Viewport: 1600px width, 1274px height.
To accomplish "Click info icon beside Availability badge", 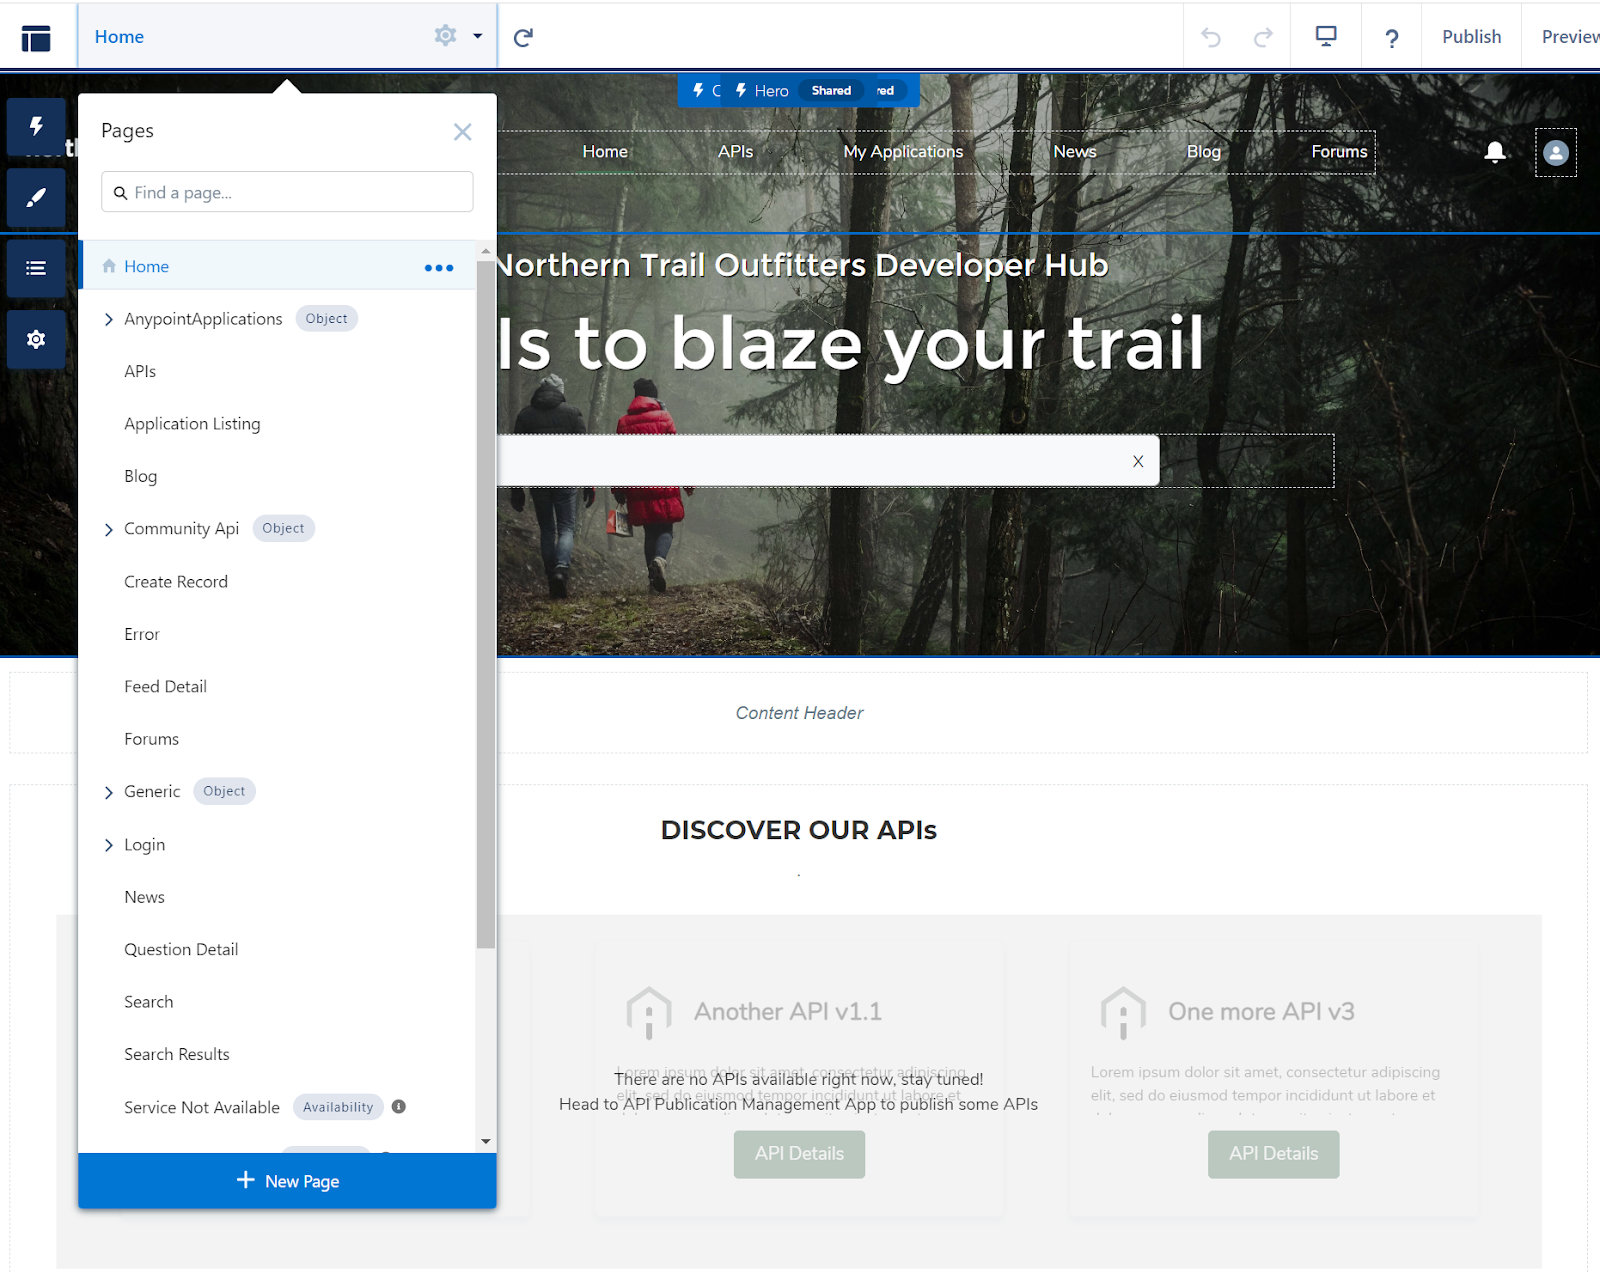I will 399,1106.
